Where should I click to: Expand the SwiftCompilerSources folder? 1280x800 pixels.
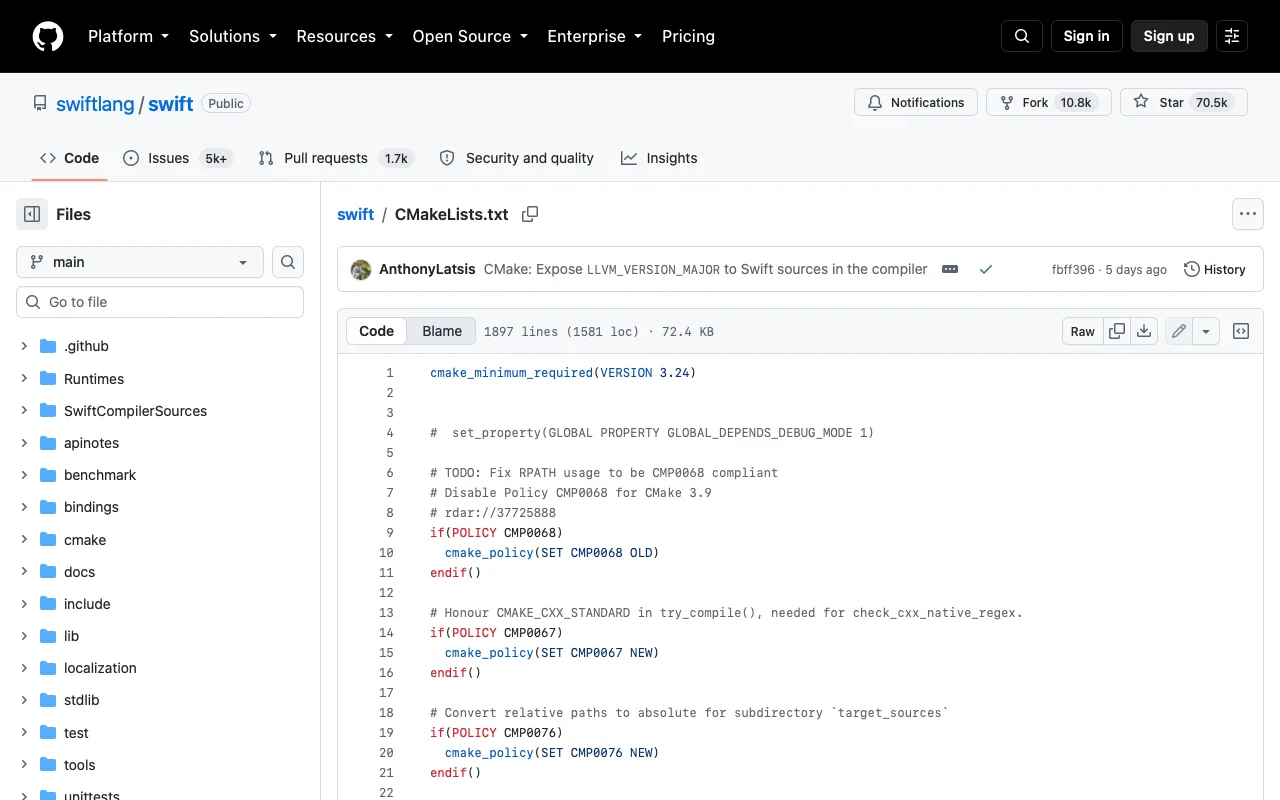pyautogui.click(x=24, y=411)
